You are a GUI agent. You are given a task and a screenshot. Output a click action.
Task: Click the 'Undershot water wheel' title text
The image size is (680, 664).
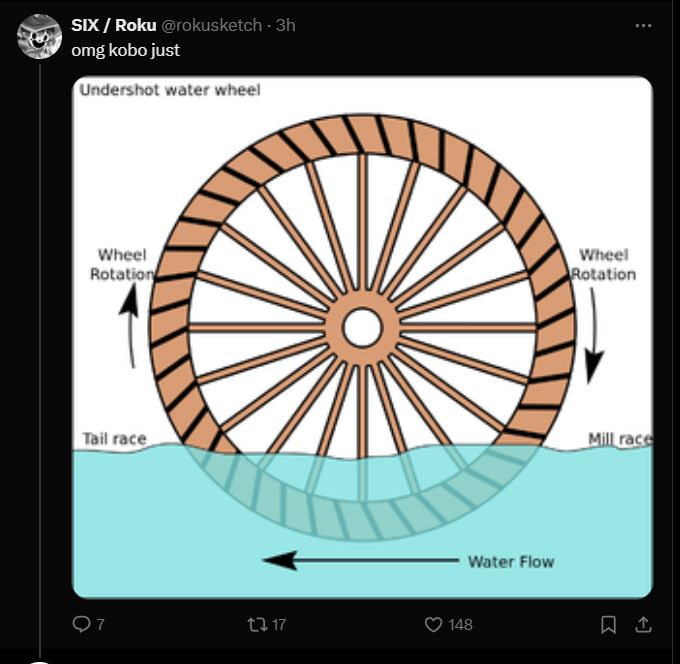click(170, 90)
